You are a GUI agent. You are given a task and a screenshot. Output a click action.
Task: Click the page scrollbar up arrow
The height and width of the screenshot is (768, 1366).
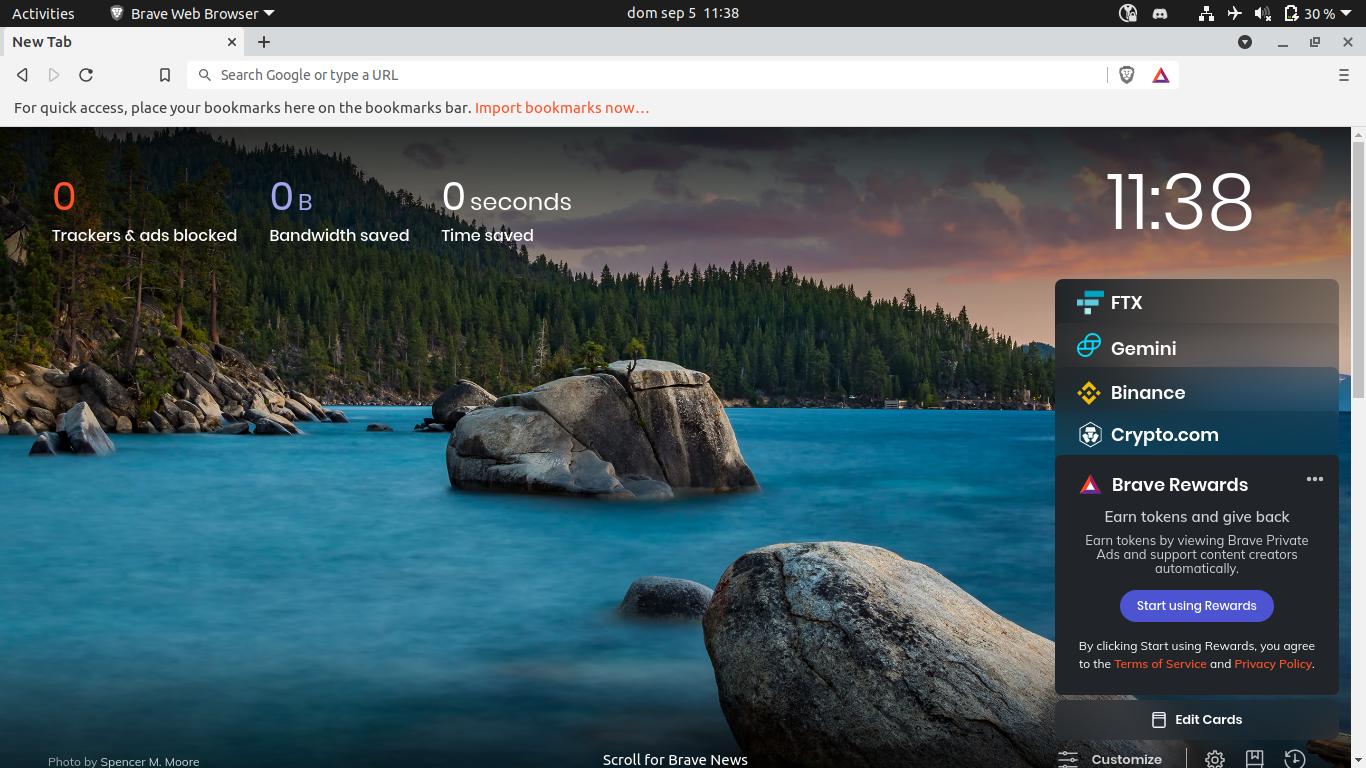pyautogui.click(x=1358, y=134)
